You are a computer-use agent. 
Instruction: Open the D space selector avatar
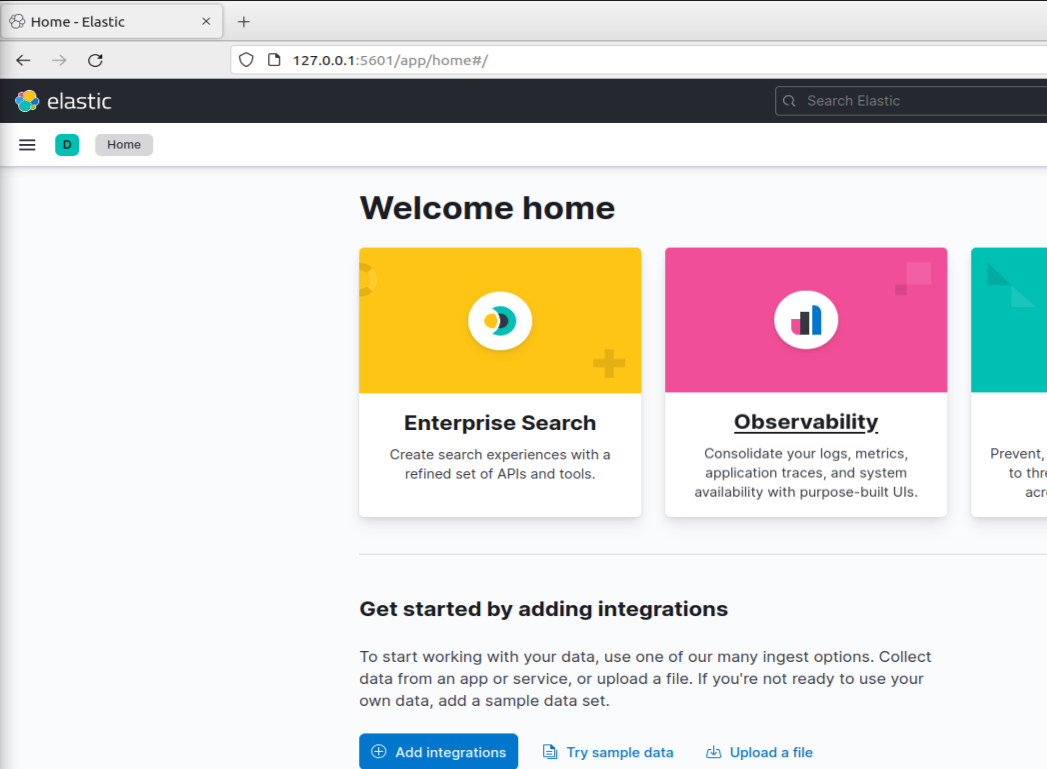coord(67,145)
